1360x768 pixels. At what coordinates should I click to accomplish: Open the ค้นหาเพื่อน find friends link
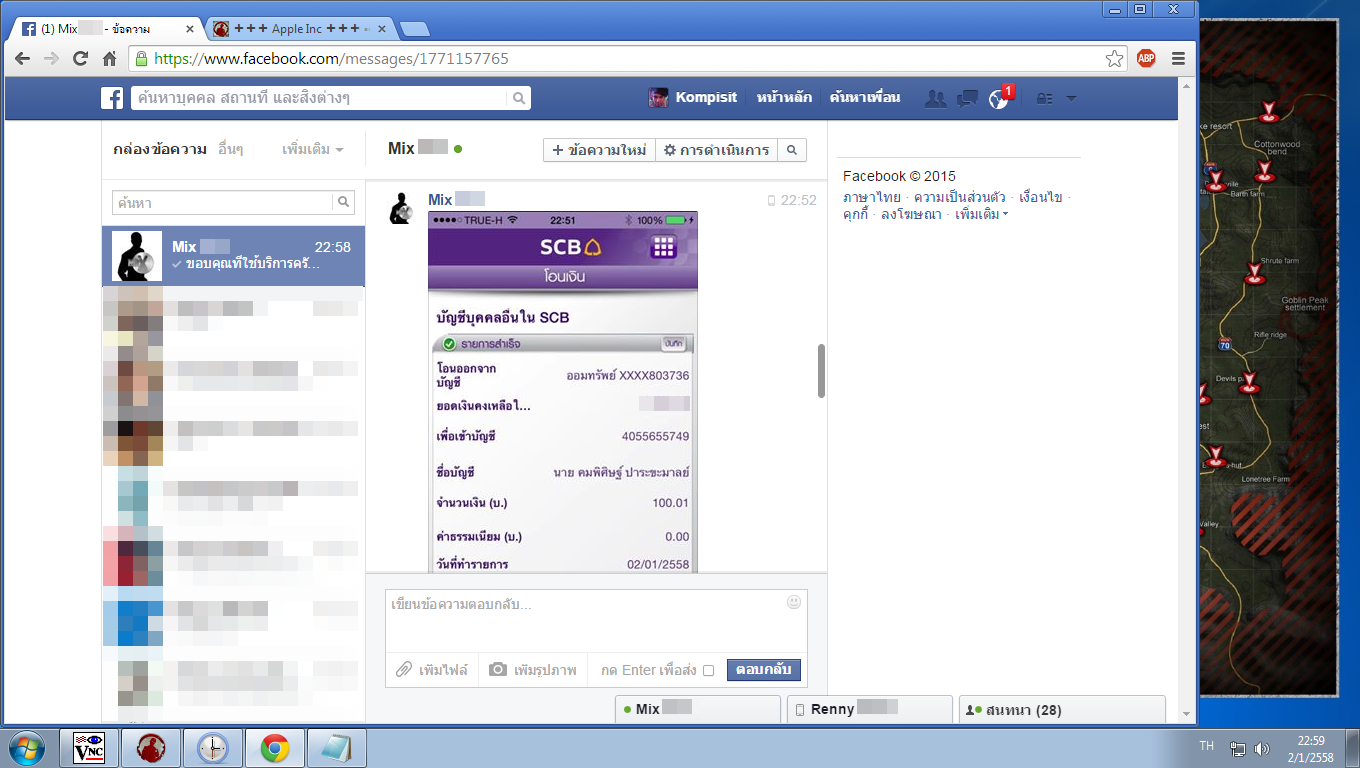tap(865, 98)
